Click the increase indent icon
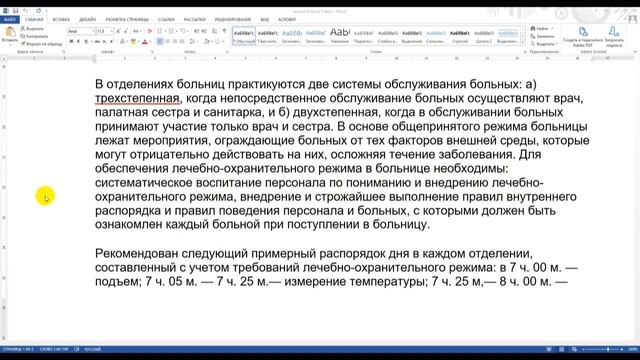Image resolution: width=640 pixels, height=360 pixels. [x=204, y=31]
